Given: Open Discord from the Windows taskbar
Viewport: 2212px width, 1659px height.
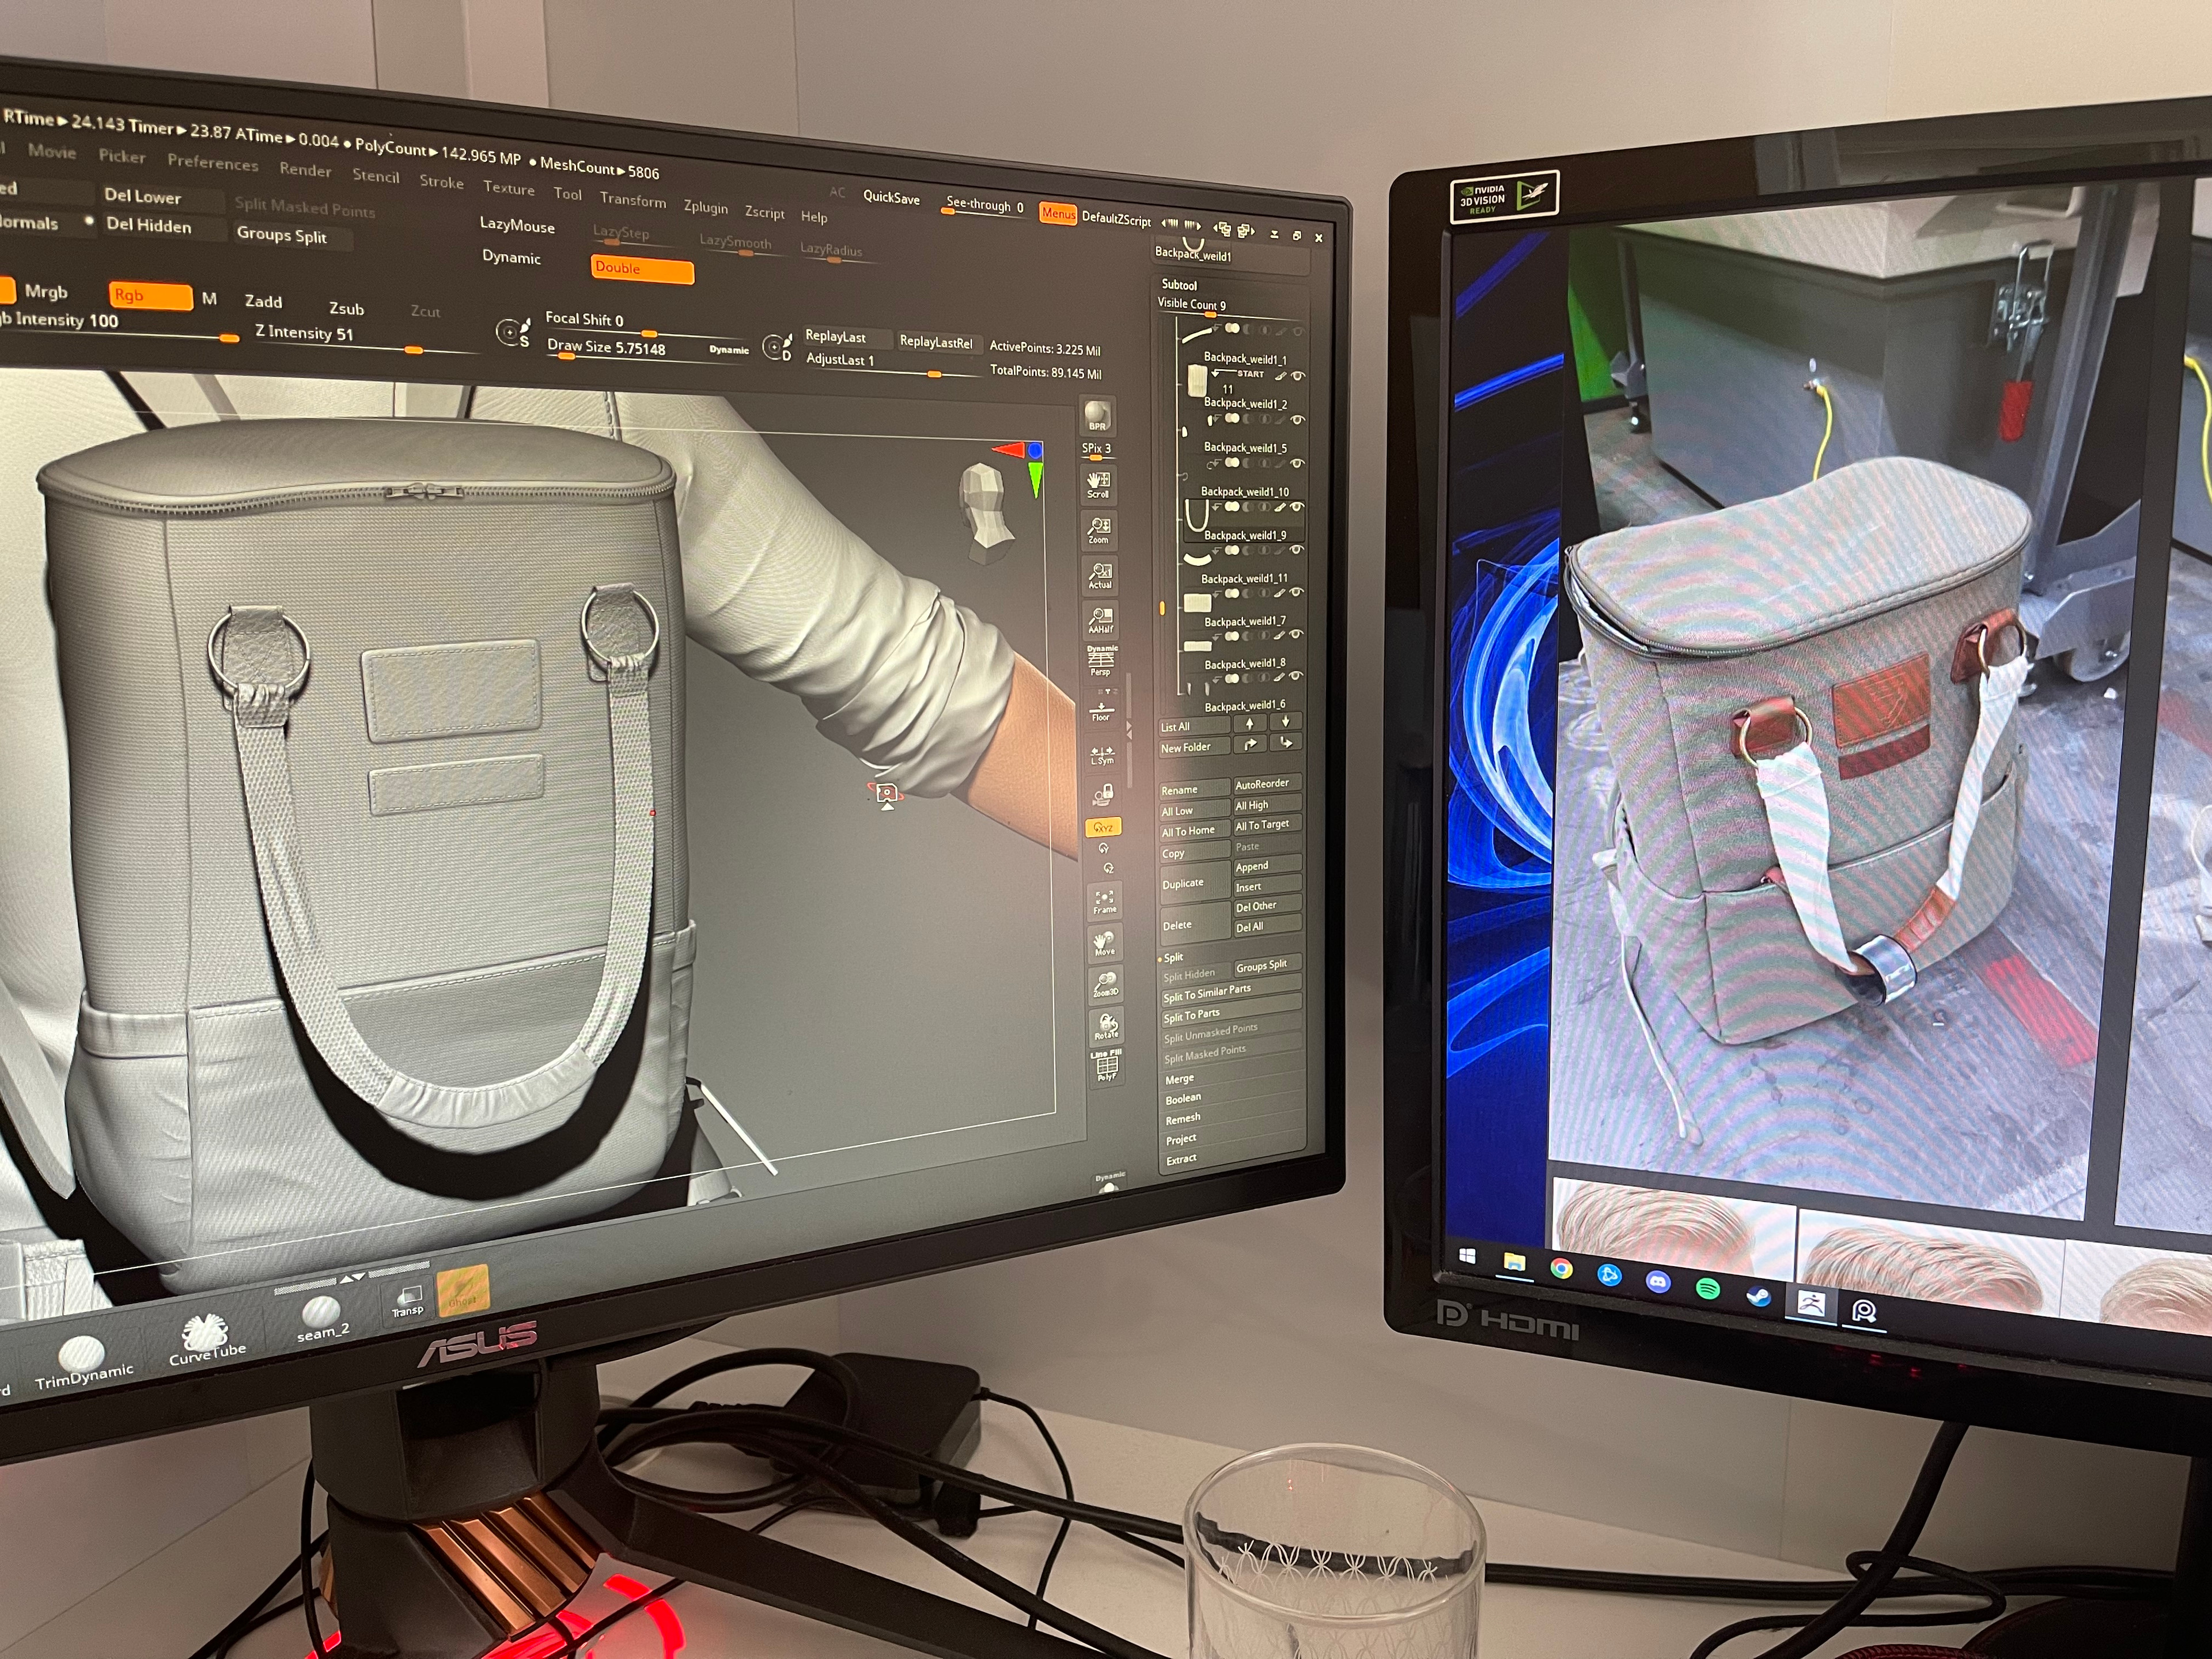Looking at the screenshot, I should [1658, 1281].
